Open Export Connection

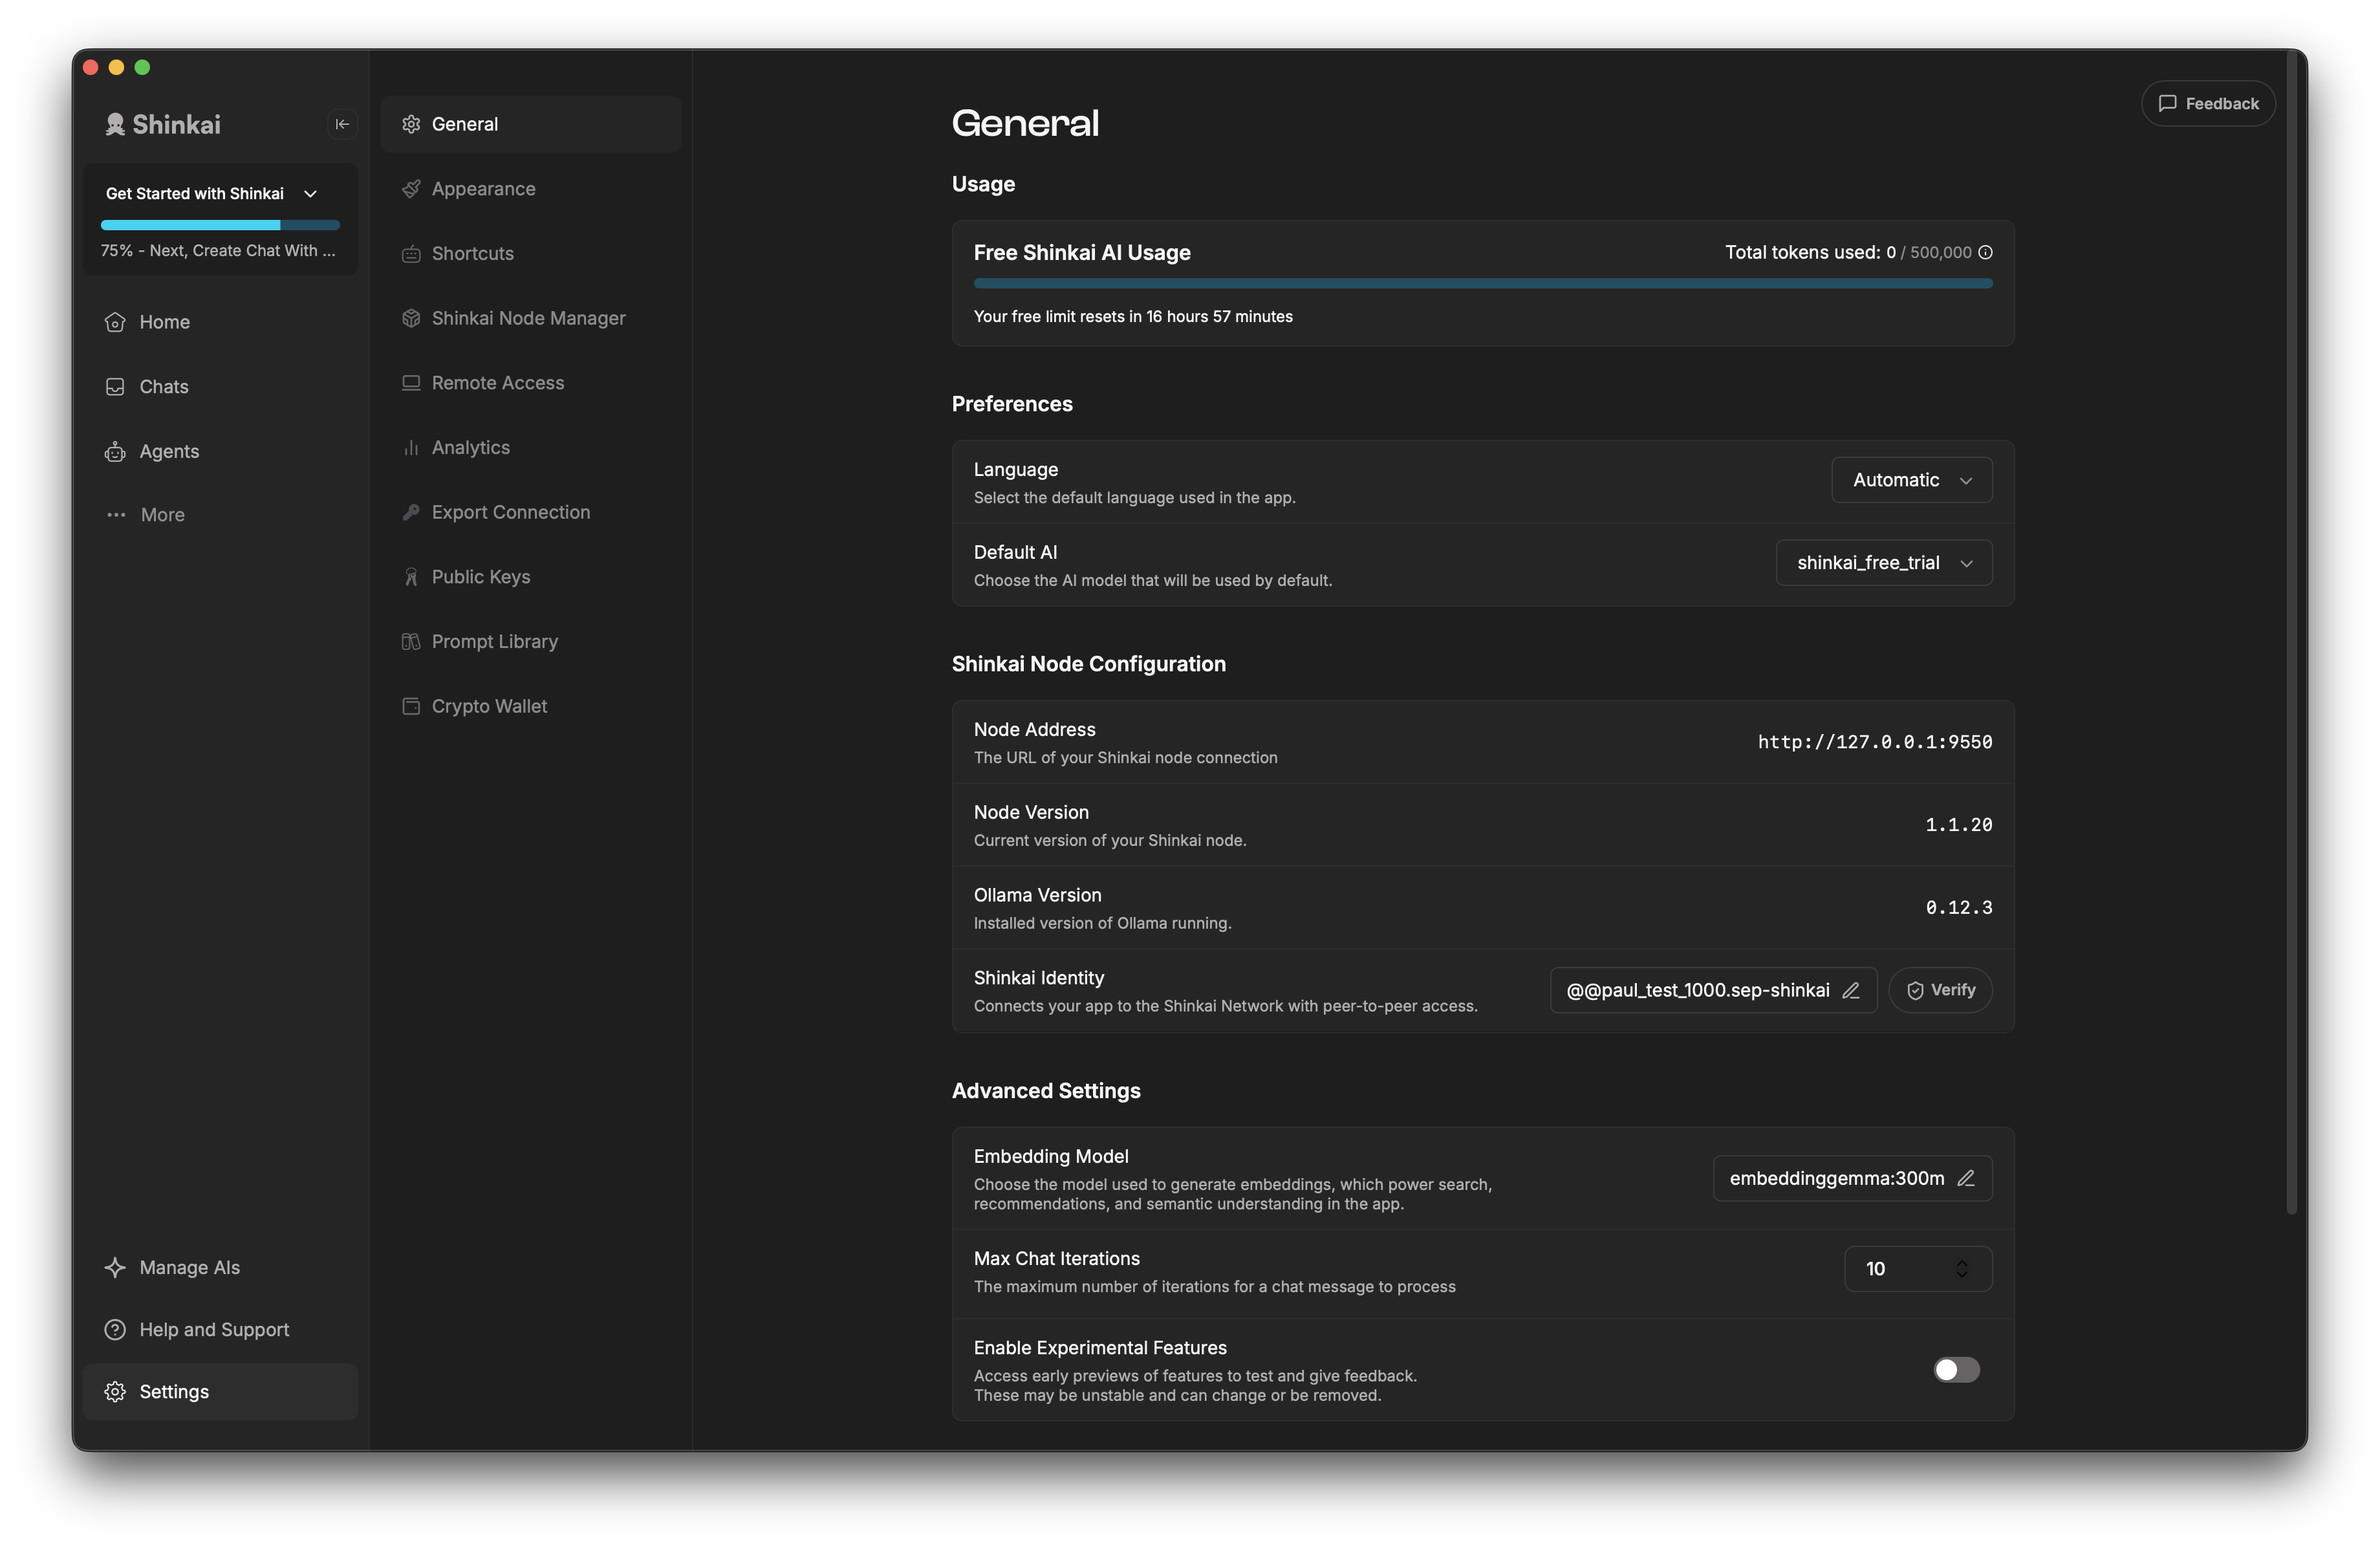(x=510, y=512)
